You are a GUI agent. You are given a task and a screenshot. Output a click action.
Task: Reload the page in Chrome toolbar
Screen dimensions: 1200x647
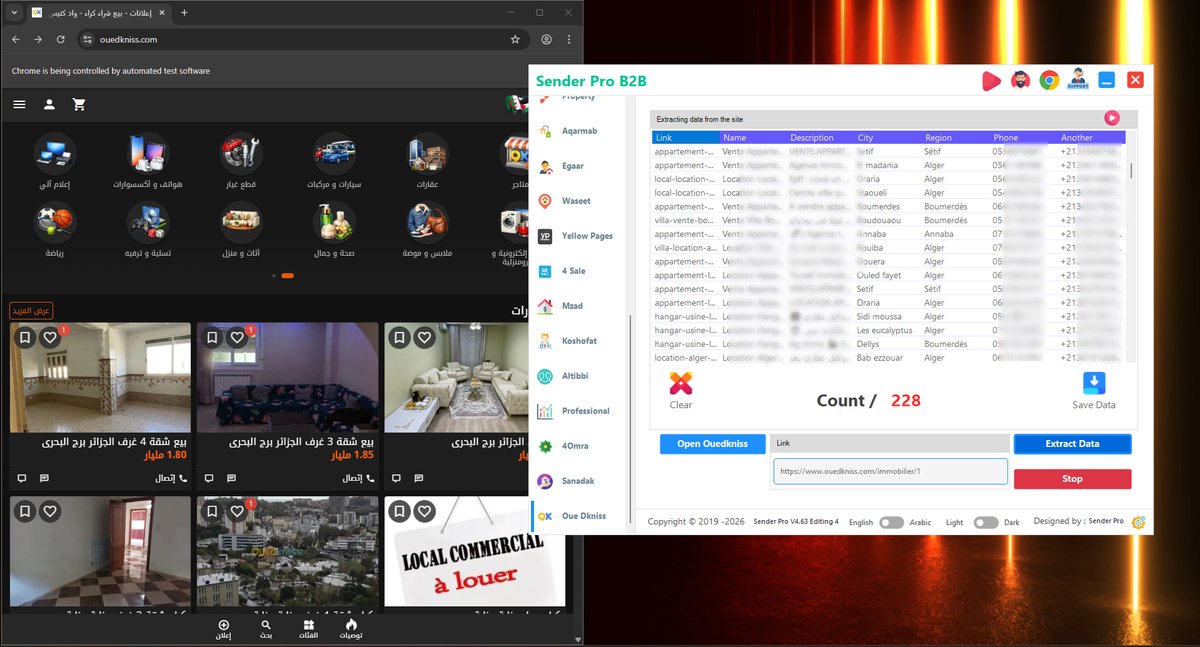(x=61, y=39)
